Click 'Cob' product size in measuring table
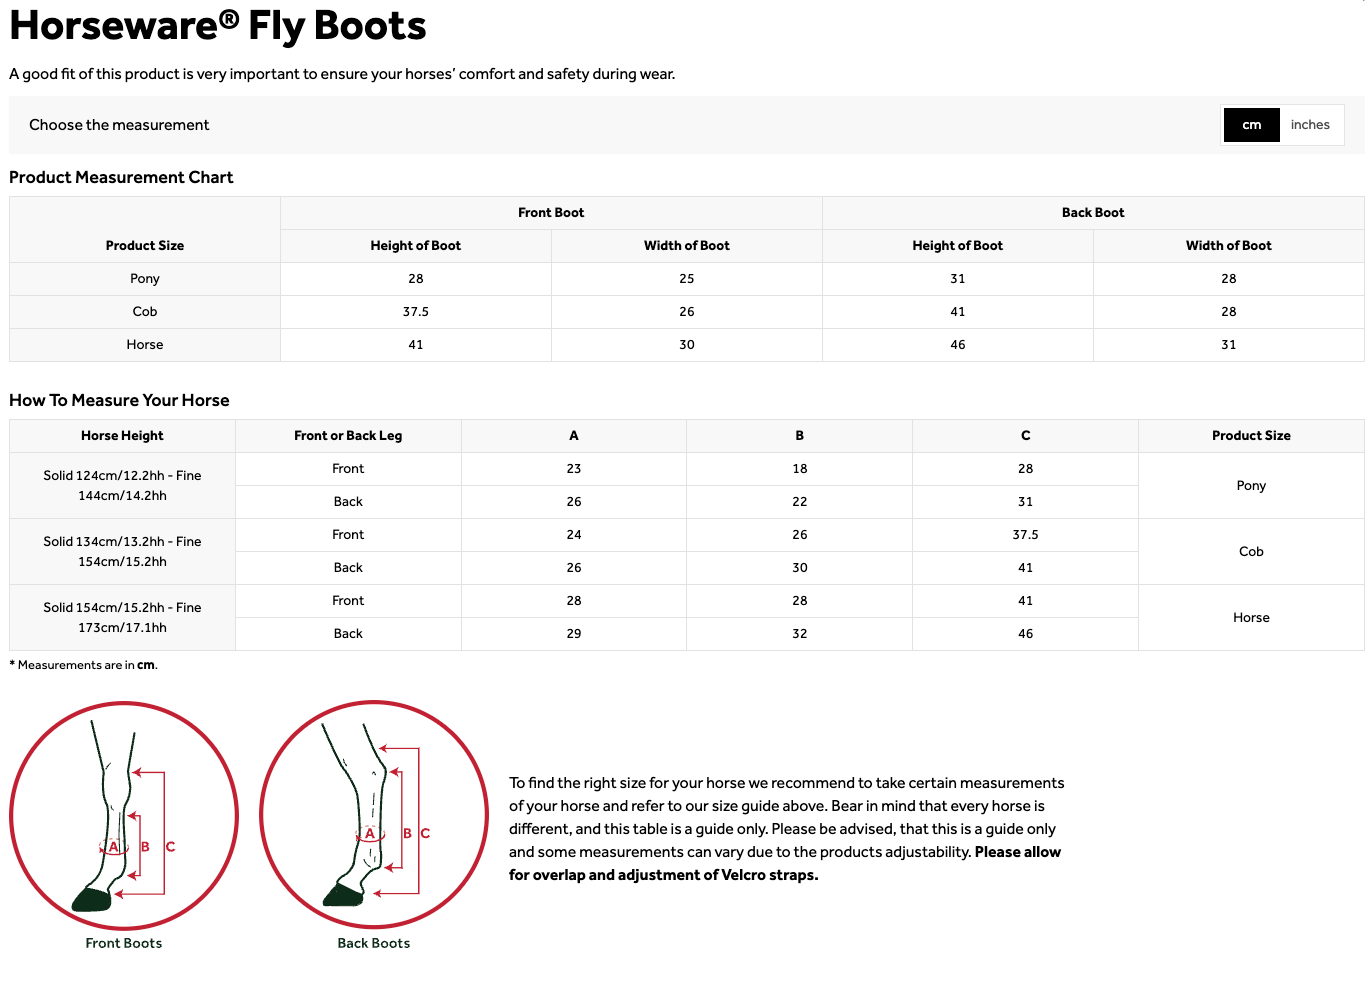Viewport: 1372px width, 984px height. tap(1251, 552)
